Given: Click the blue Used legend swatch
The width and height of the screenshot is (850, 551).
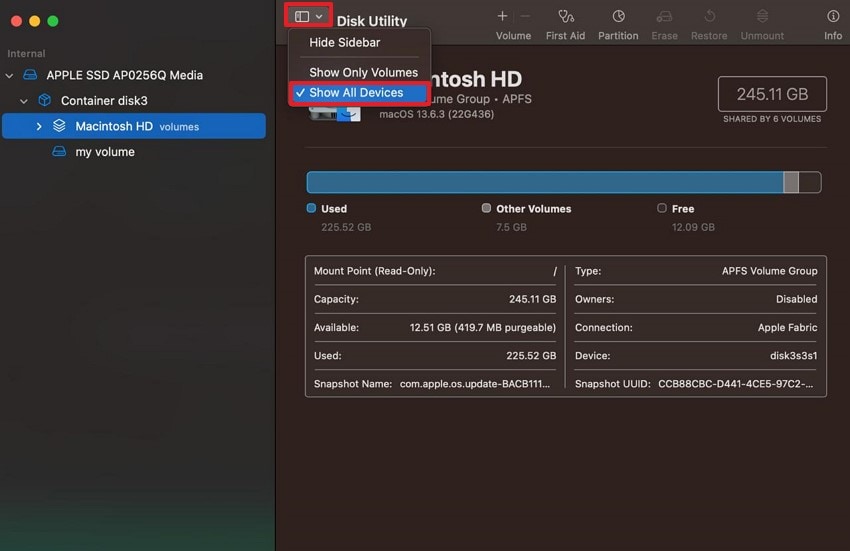Looking at the screenshot, I should pyautogui.click(x=311, y=208).
